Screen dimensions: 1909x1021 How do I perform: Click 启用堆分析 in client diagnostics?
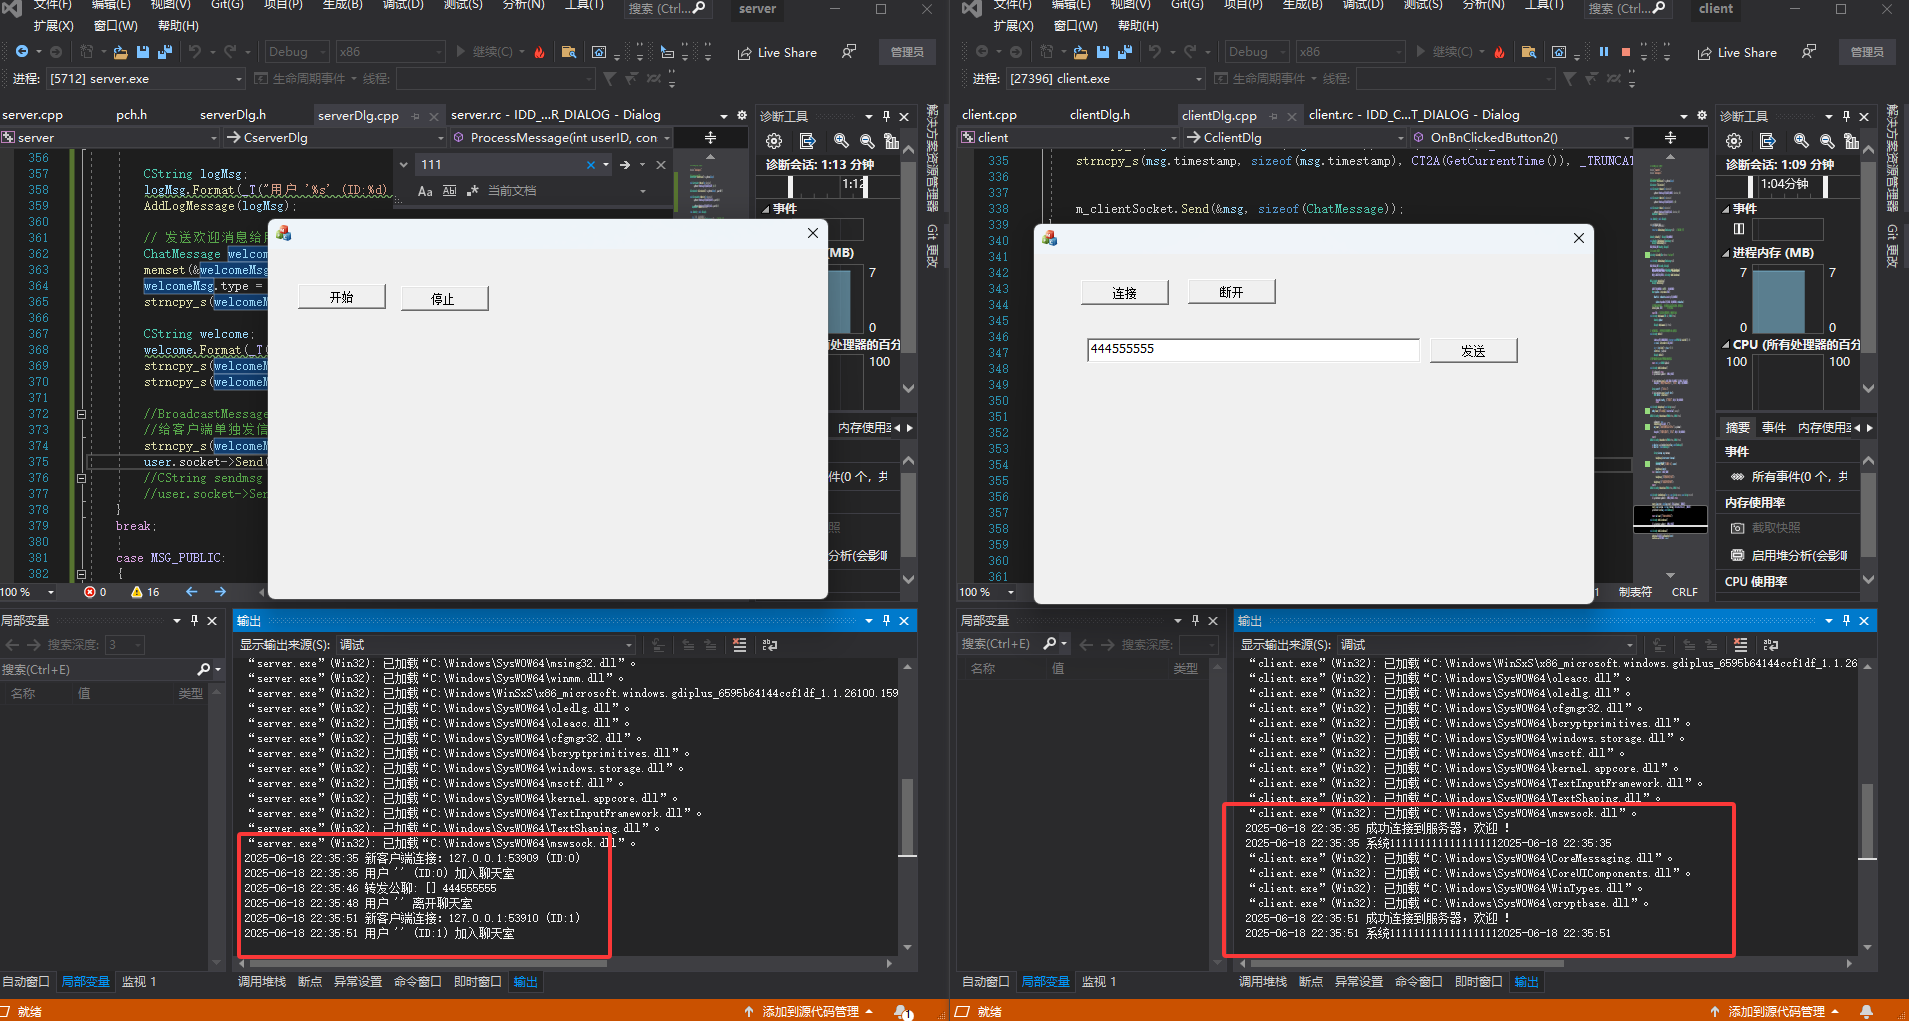[x=1790, y=556]
